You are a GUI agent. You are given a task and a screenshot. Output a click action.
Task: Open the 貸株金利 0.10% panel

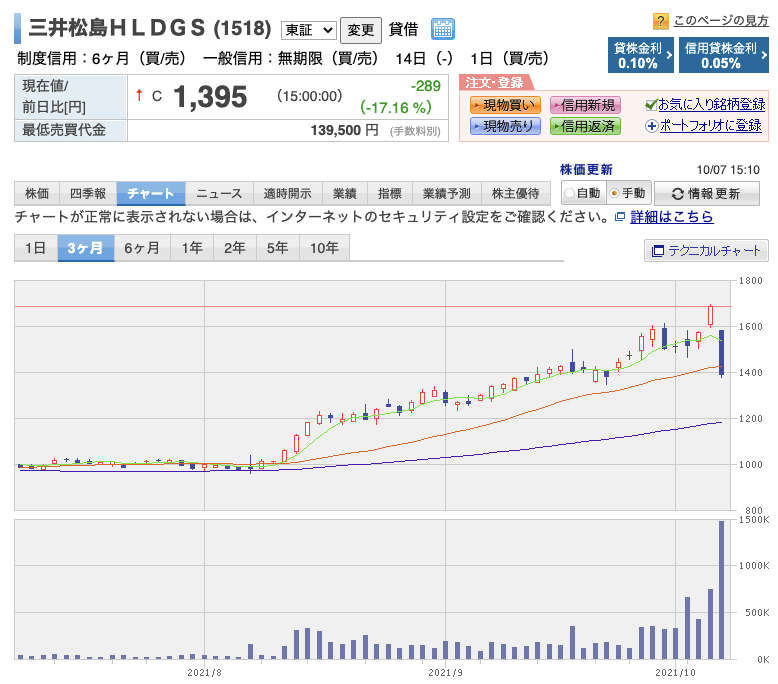pyautogui.click(x=641, y=55)
